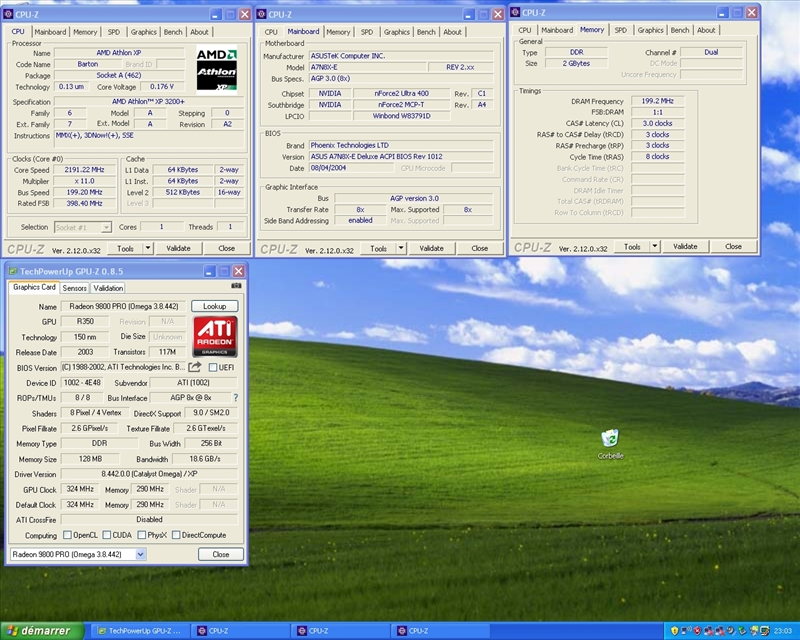Toggle the PhysX checkbox
Screen dimensions: 800x640
pyautogui.click(x=142, y=535)
